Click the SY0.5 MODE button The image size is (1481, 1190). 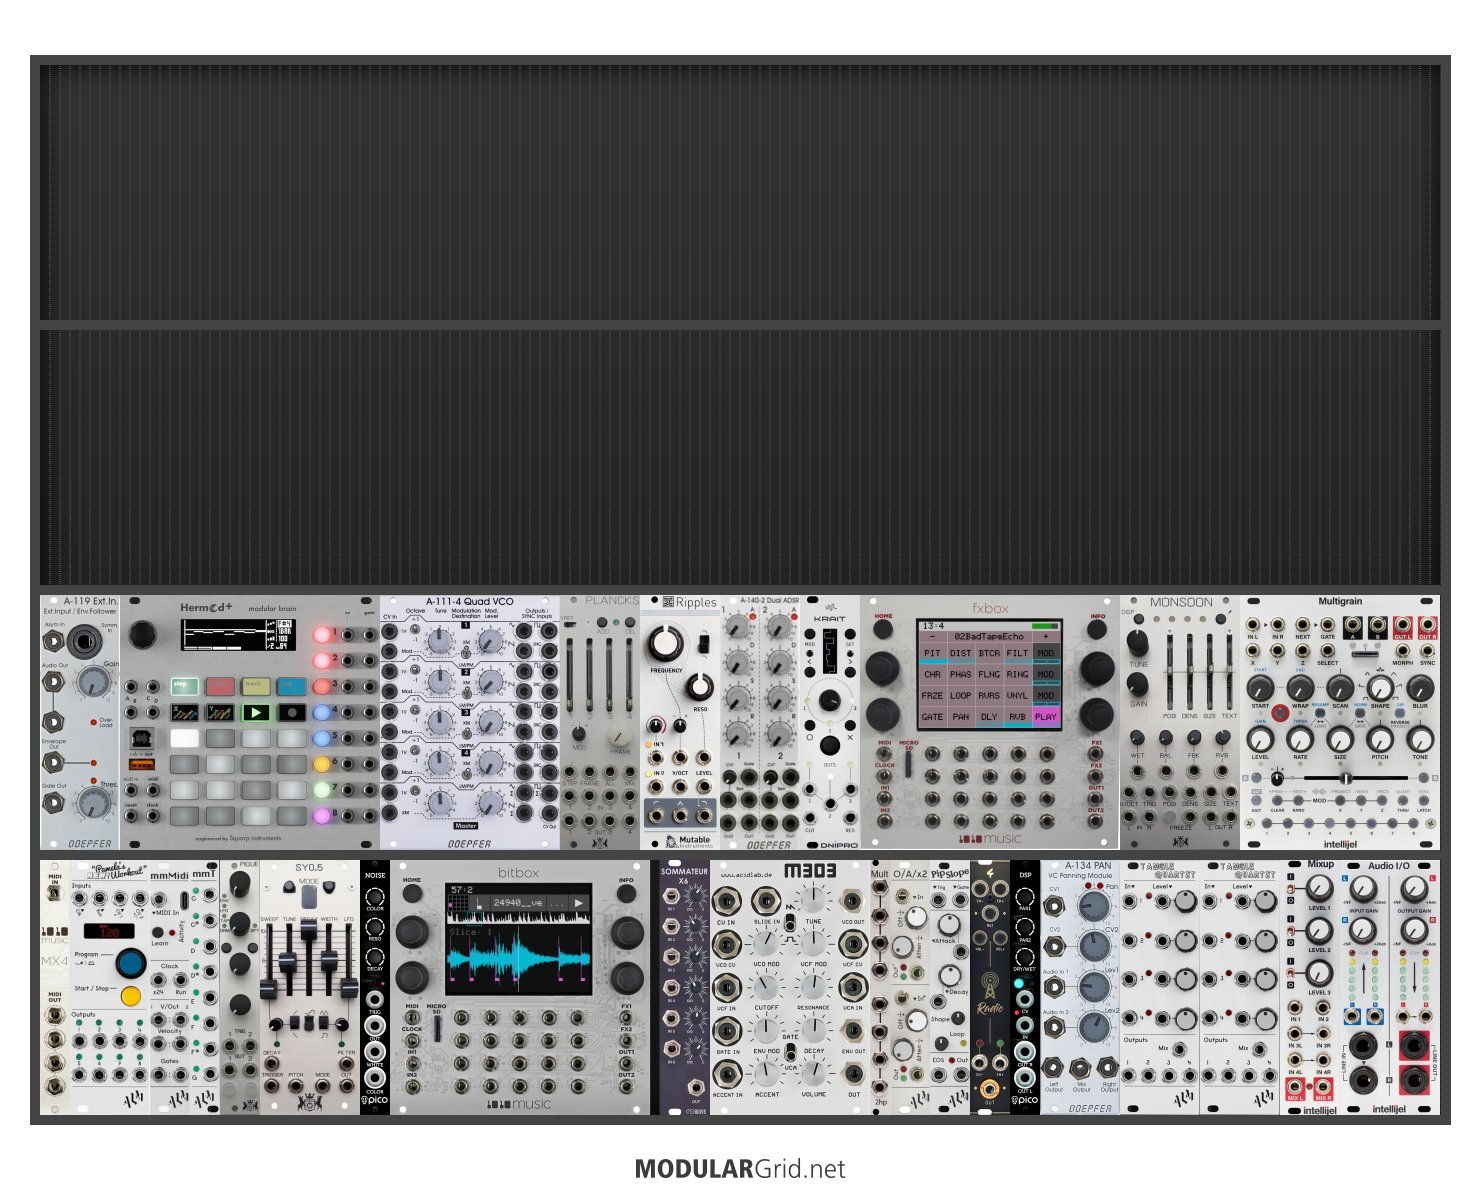309,896
